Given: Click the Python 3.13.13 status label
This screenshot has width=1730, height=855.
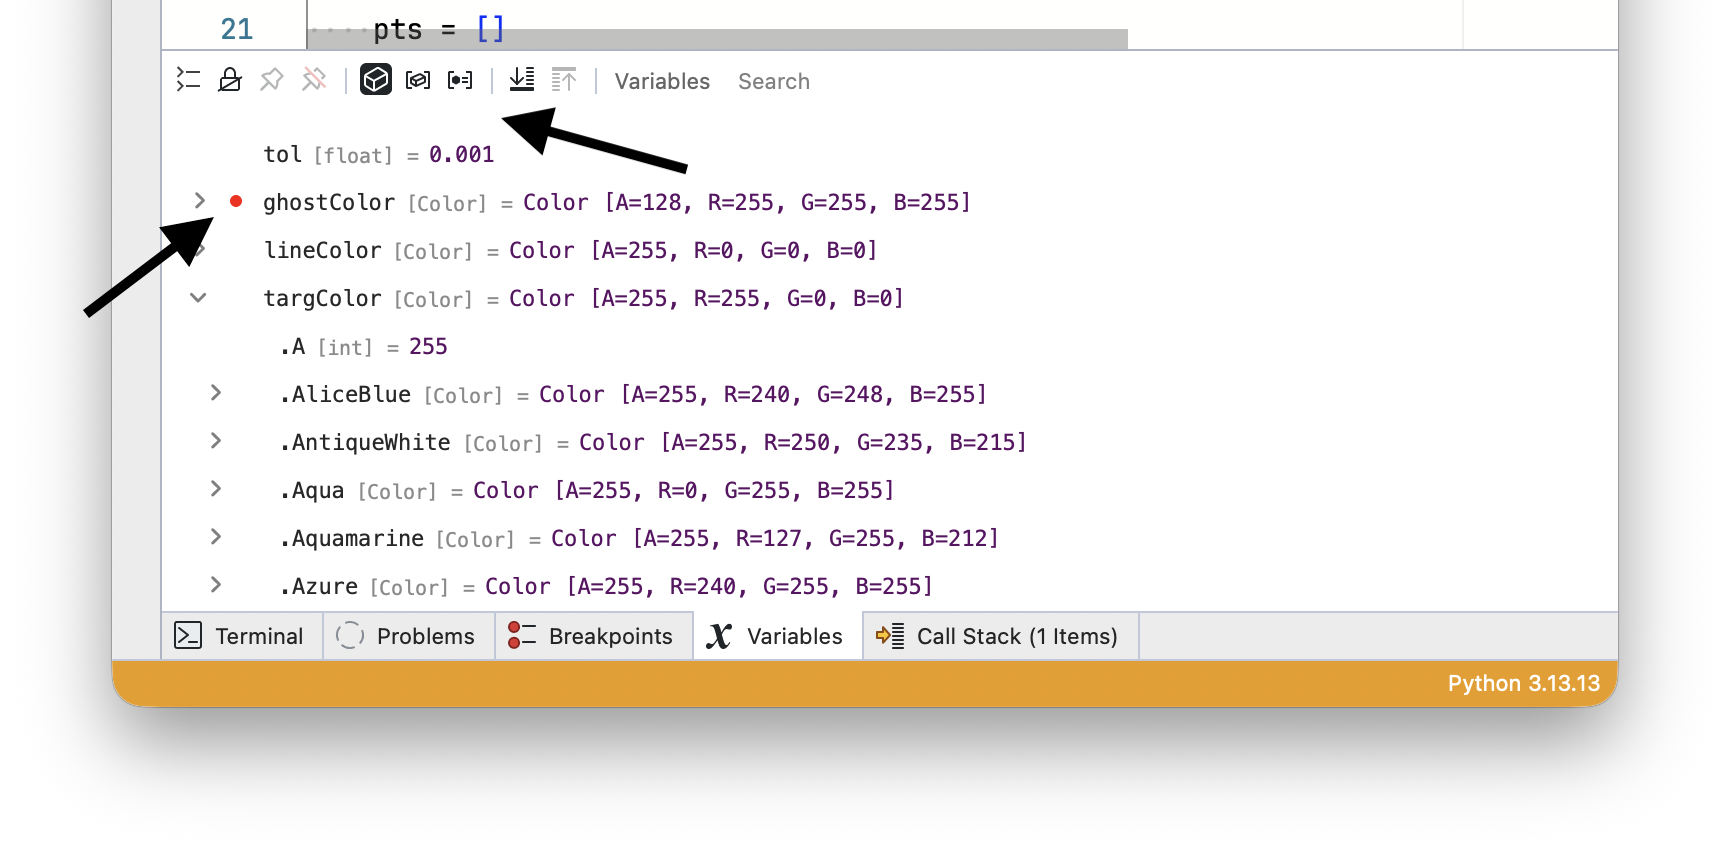Looking at the screenshot, I should [1524, 683].
